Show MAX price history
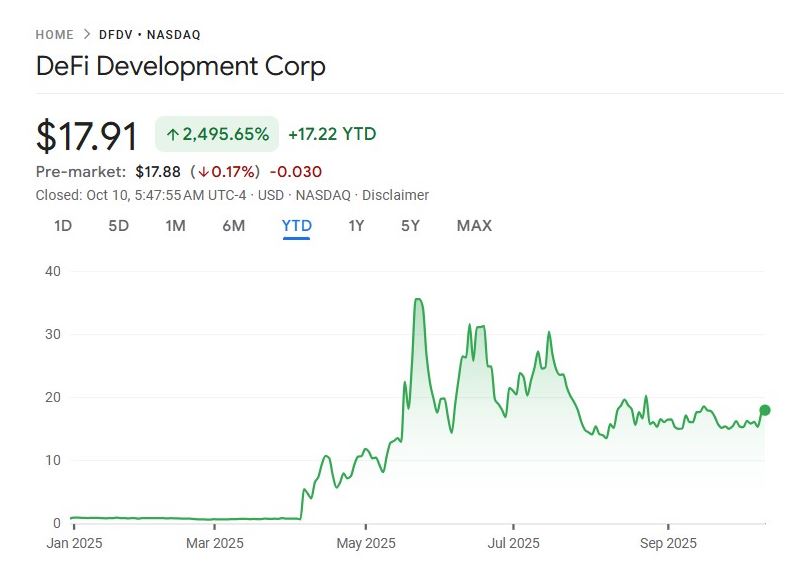This screenshot has height=574, width=803. point(474,226)
